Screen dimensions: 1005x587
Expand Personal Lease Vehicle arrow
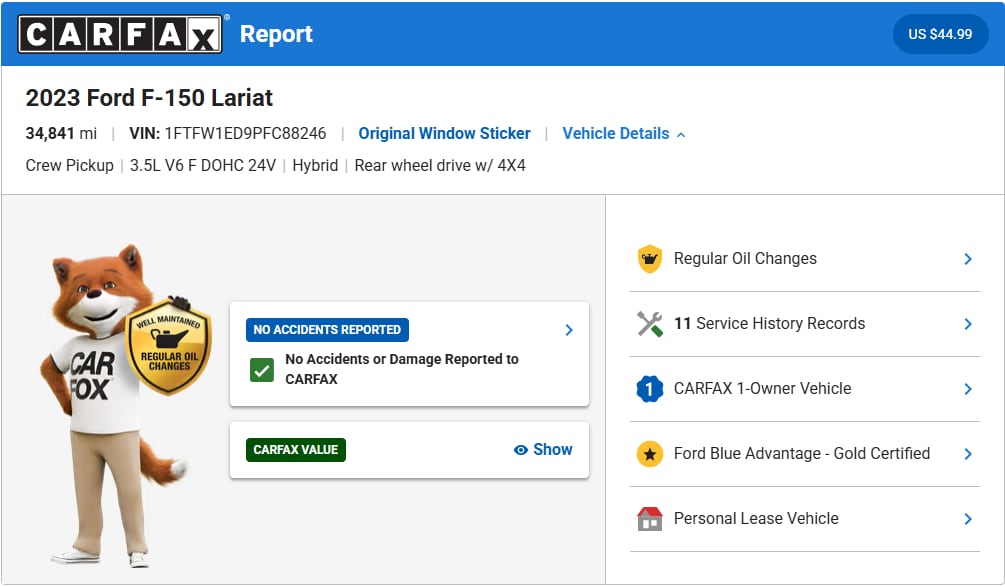click(968, 519)
